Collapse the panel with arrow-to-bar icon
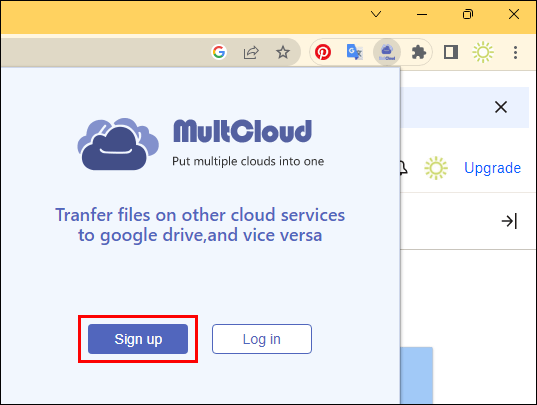The width and height of the screenshot is (537, 405). tap(509, 221)
